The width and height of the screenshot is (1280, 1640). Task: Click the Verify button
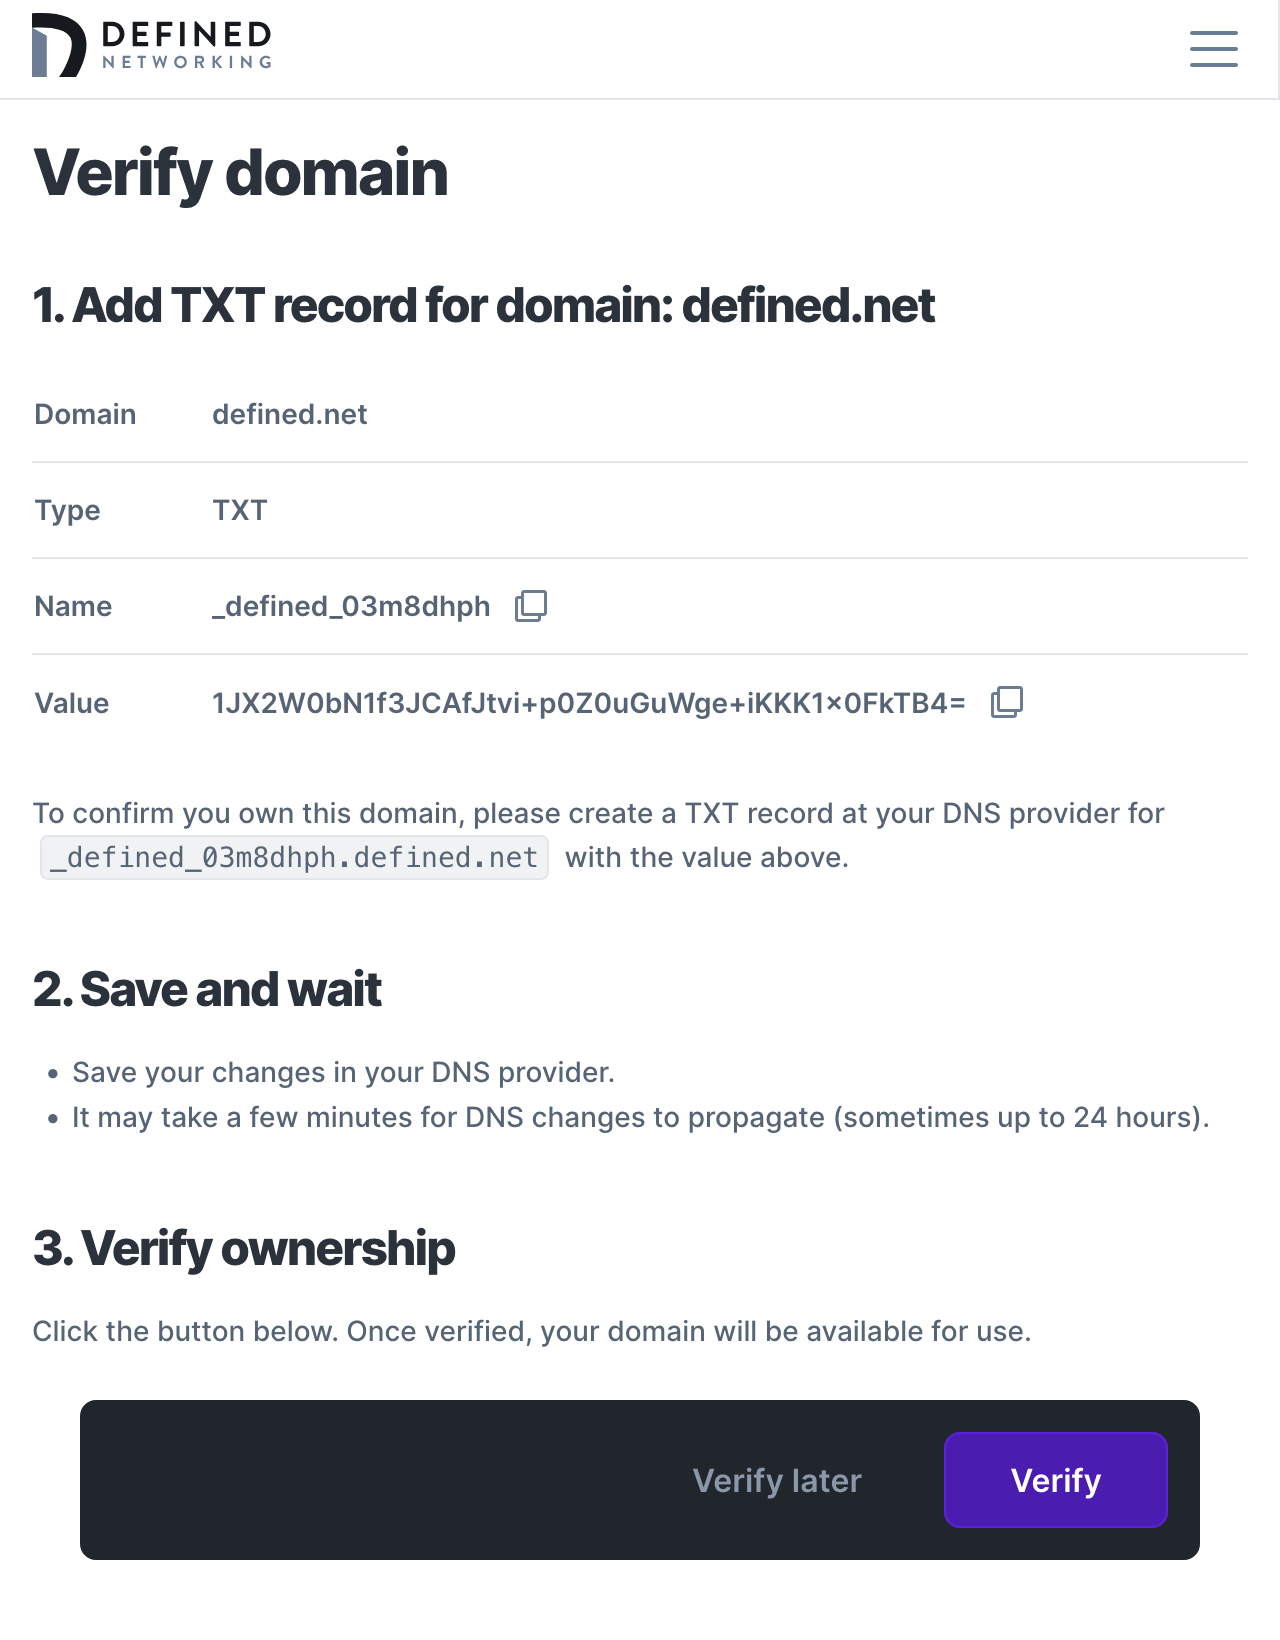tap(1055, 1480)
